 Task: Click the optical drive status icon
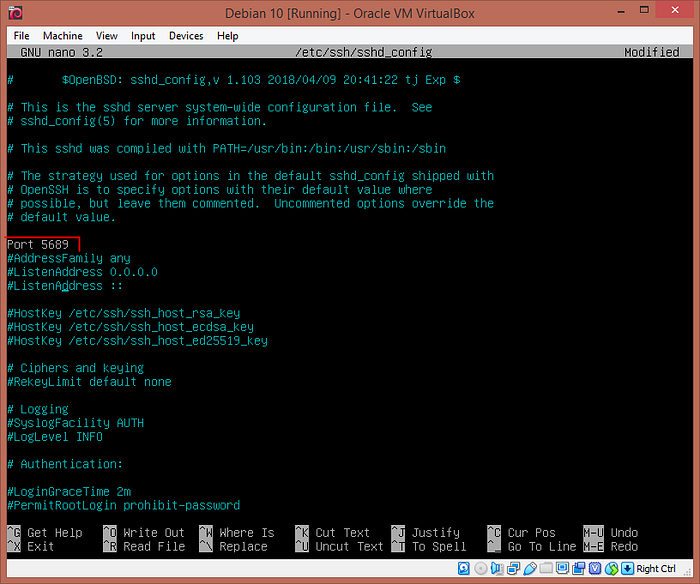click(x=480, y=568)
